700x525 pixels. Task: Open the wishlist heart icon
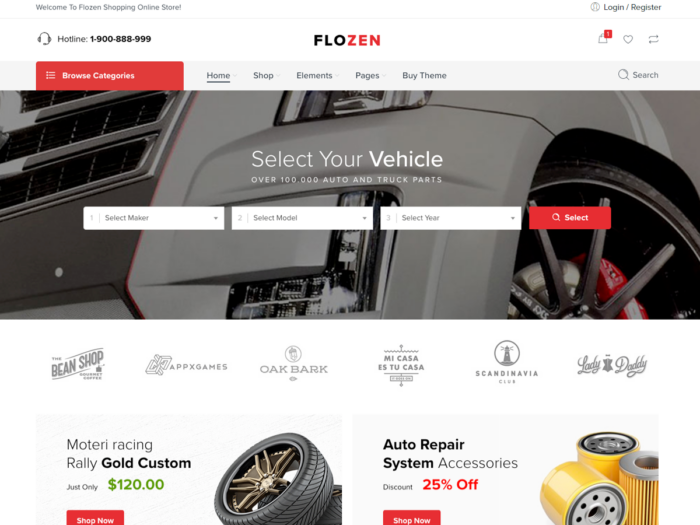coord(628,39)
